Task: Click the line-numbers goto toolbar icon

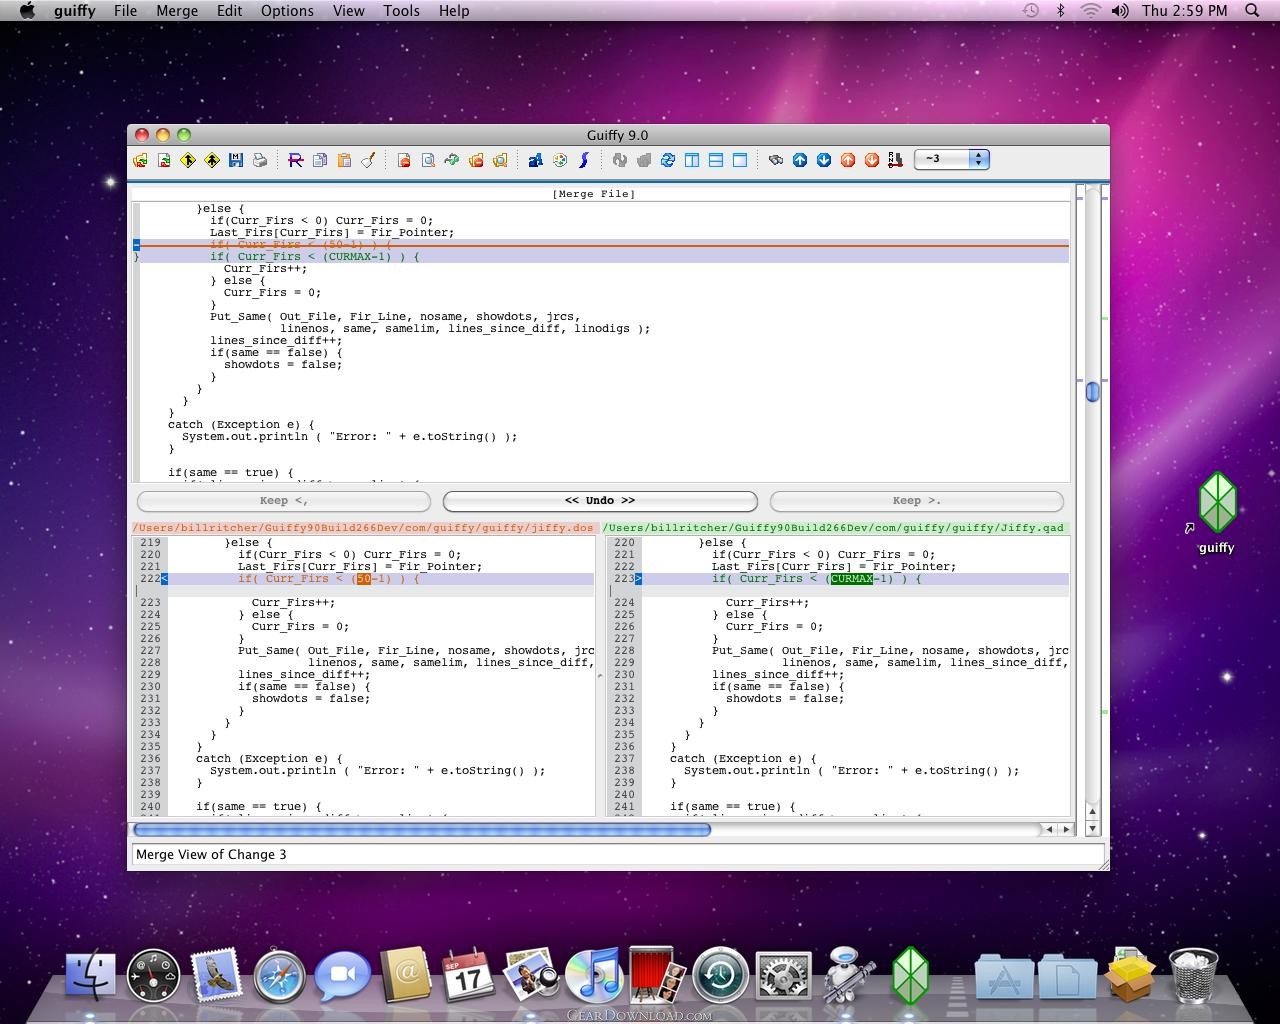Action: (x=895, y=160)
